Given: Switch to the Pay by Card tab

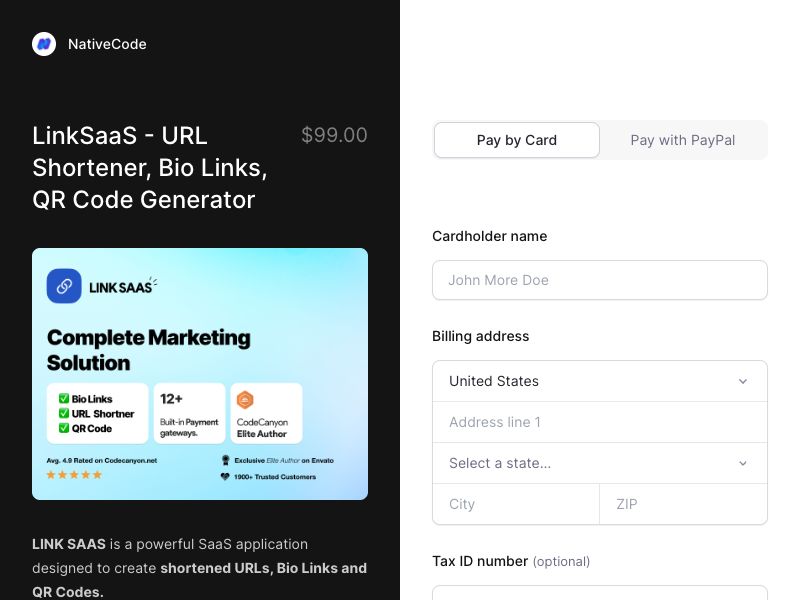Looking at the screenshot, I should click(516, 140).
